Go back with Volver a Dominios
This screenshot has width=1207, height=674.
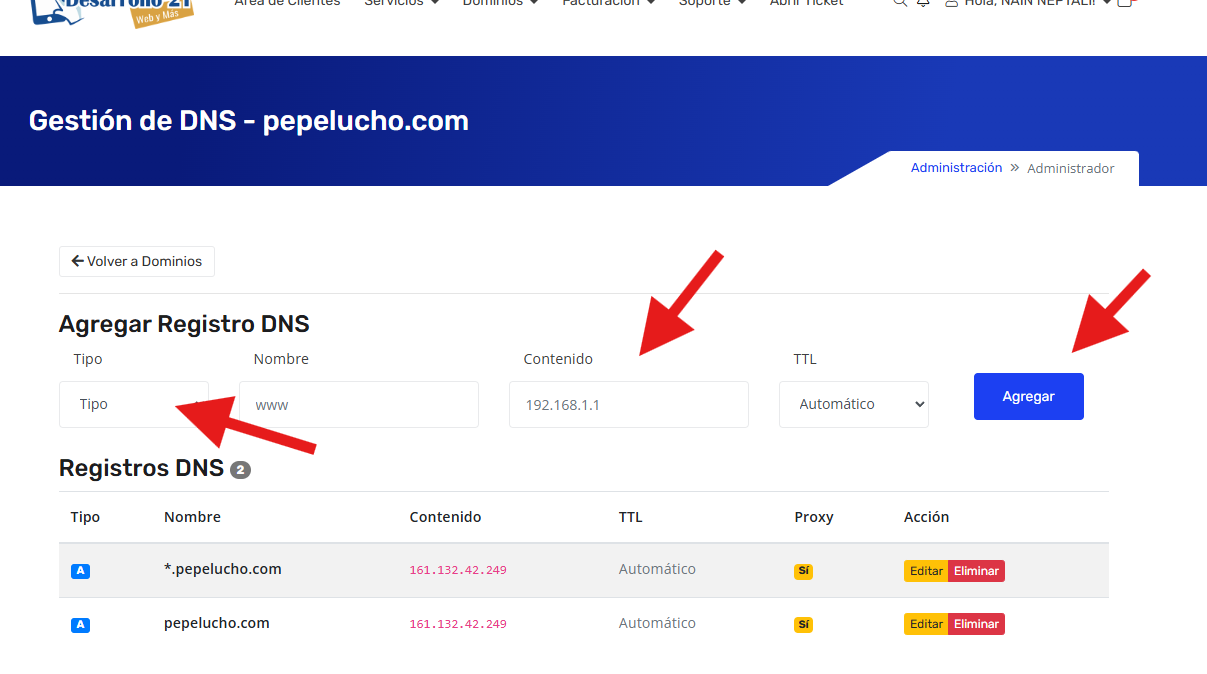pyautogui.click(x=137, y=261)
